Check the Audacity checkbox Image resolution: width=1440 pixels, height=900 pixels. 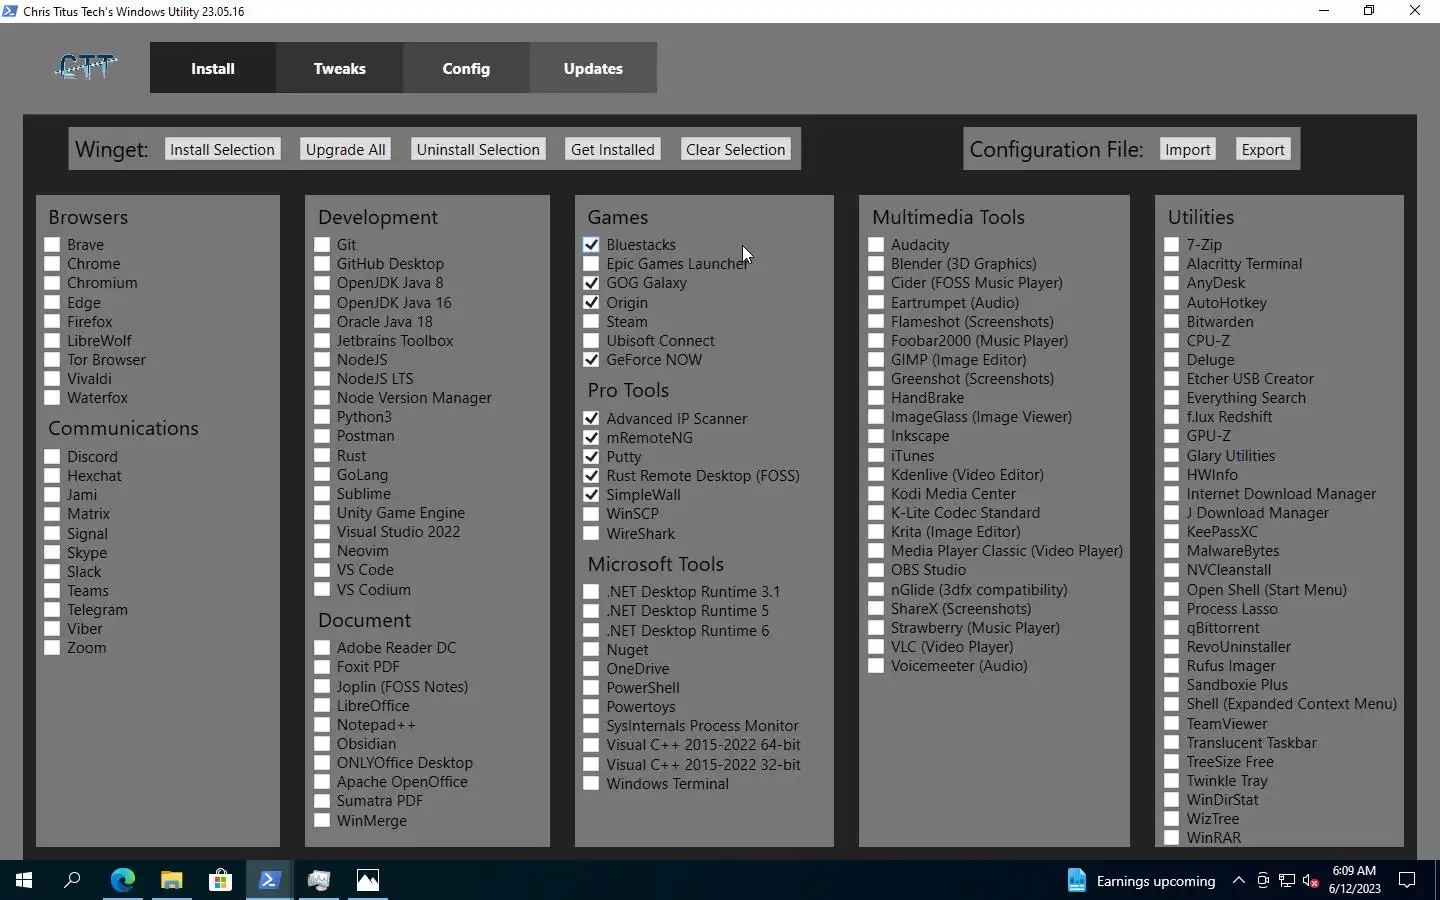(x=876, y=245)
